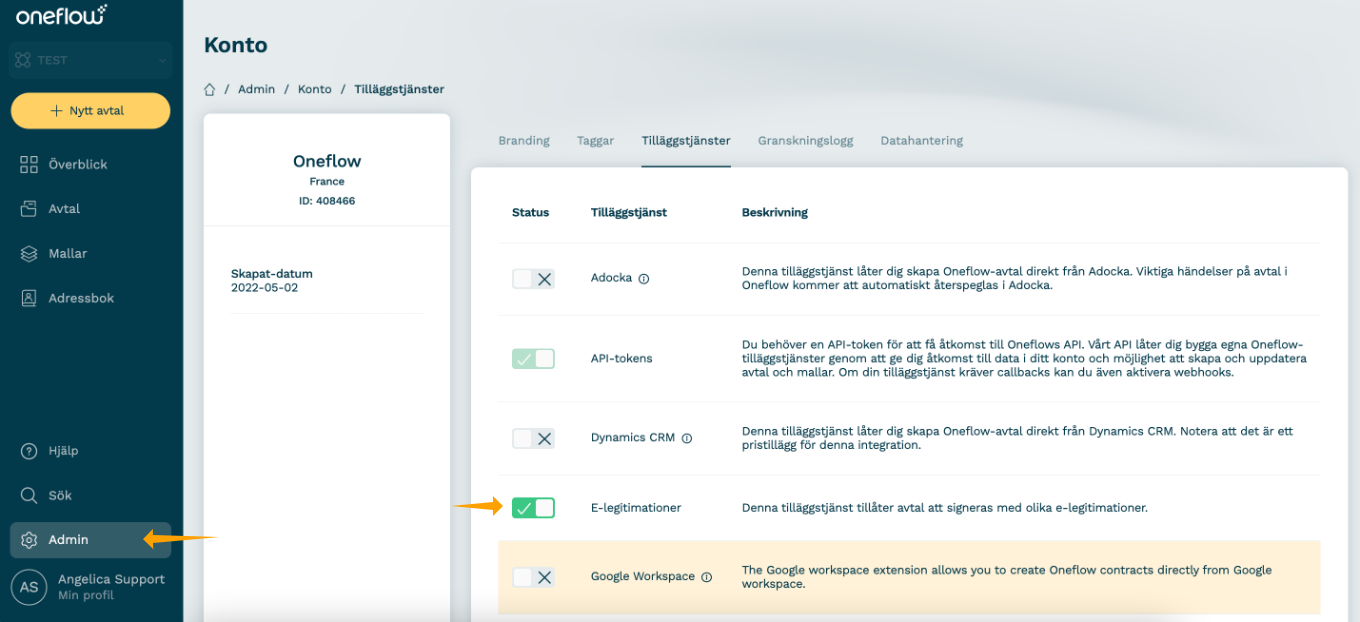Screen dimensions: 1360x622
Task: Click the Adressbok contact icon
Action: [29, 298]
